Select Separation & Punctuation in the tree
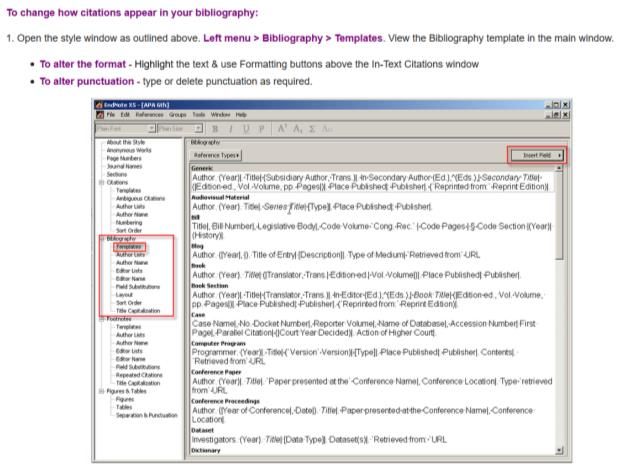 click(x=147, y=415)
